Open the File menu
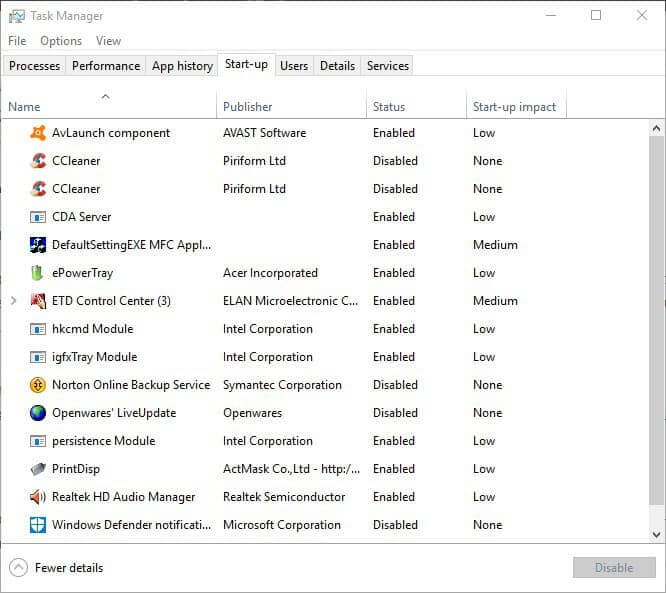 coord(17,41)
